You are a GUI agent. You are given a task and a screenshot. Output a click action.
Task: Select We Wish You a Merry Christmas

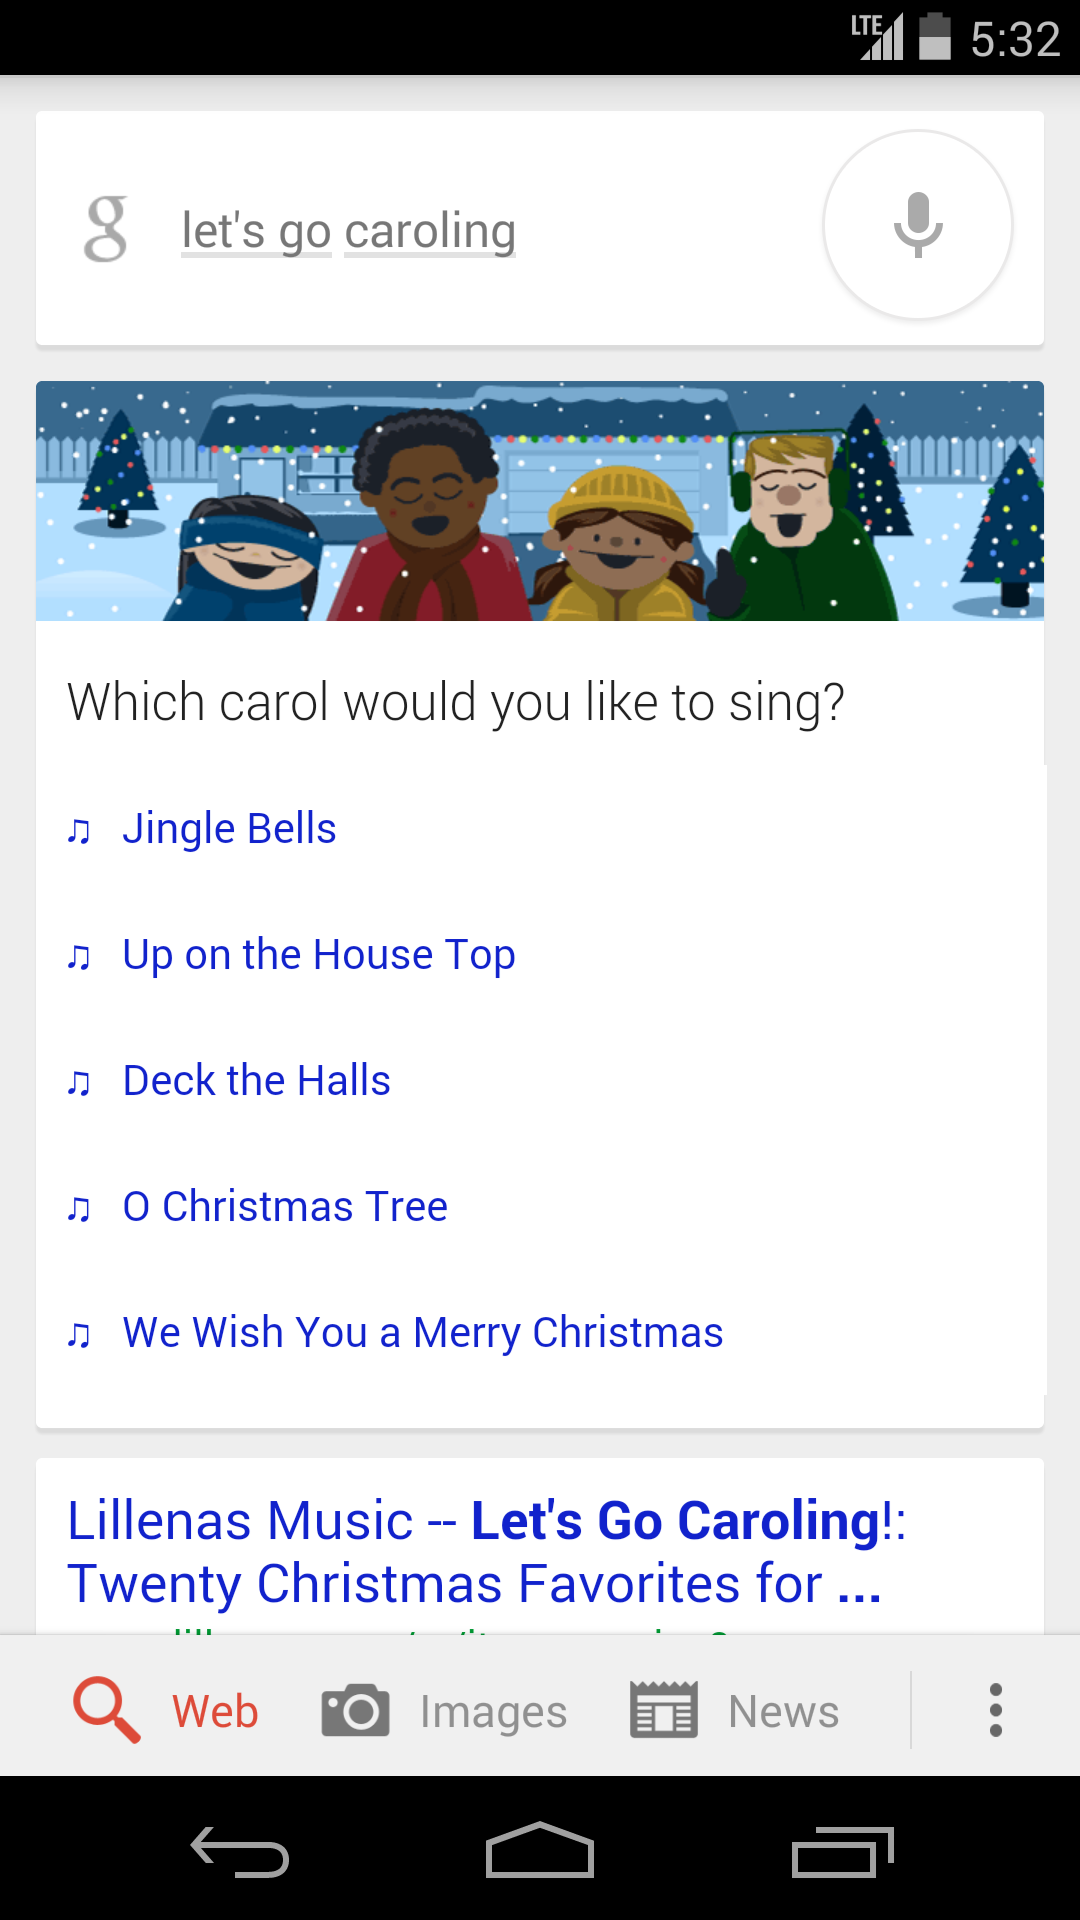422,1333
